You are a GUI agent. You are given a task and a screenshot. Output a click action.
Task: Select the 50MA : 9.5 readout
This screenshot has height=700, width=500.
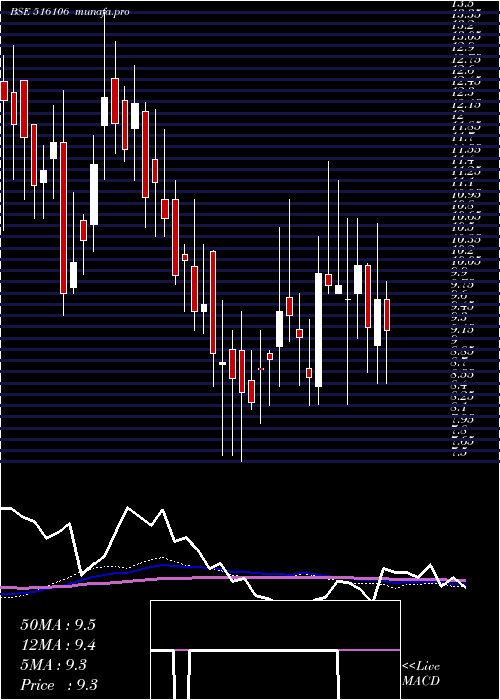[58, 625]
